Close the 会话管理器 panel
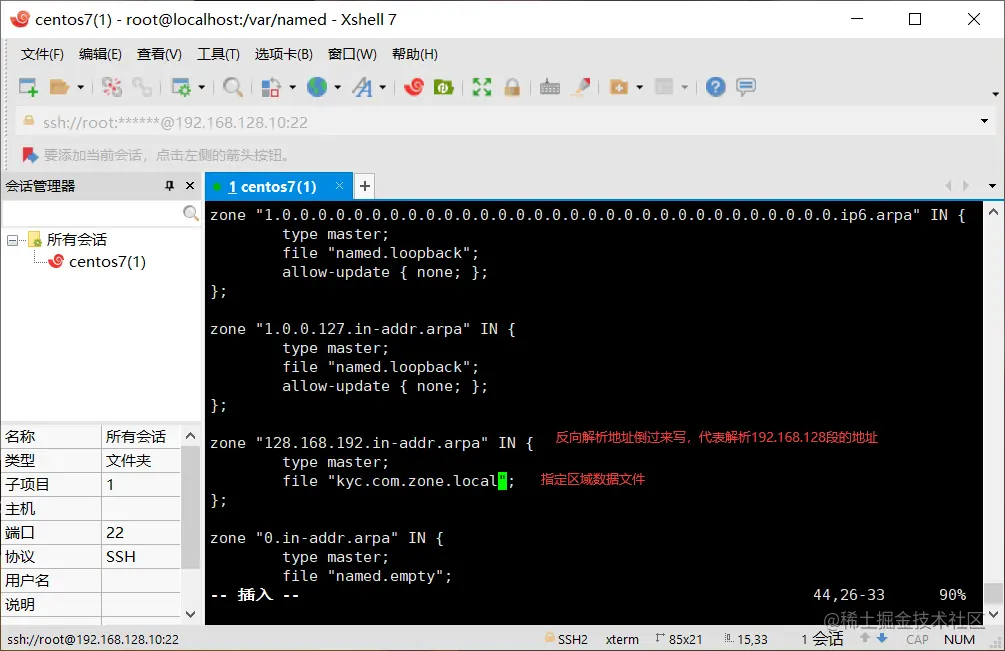This screenshot has width=1005, height=651. (x=190, y=186)
